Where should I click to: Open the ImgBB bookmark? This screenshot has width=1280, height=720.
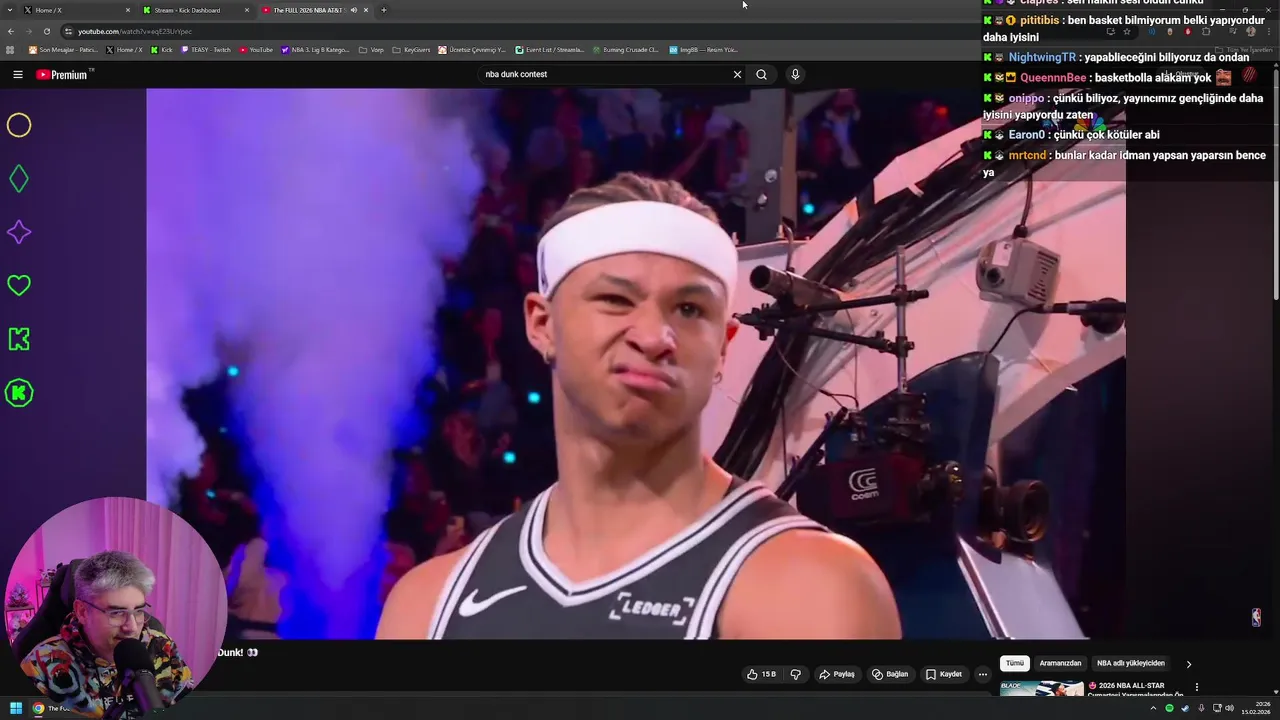[x=703, y=49]
